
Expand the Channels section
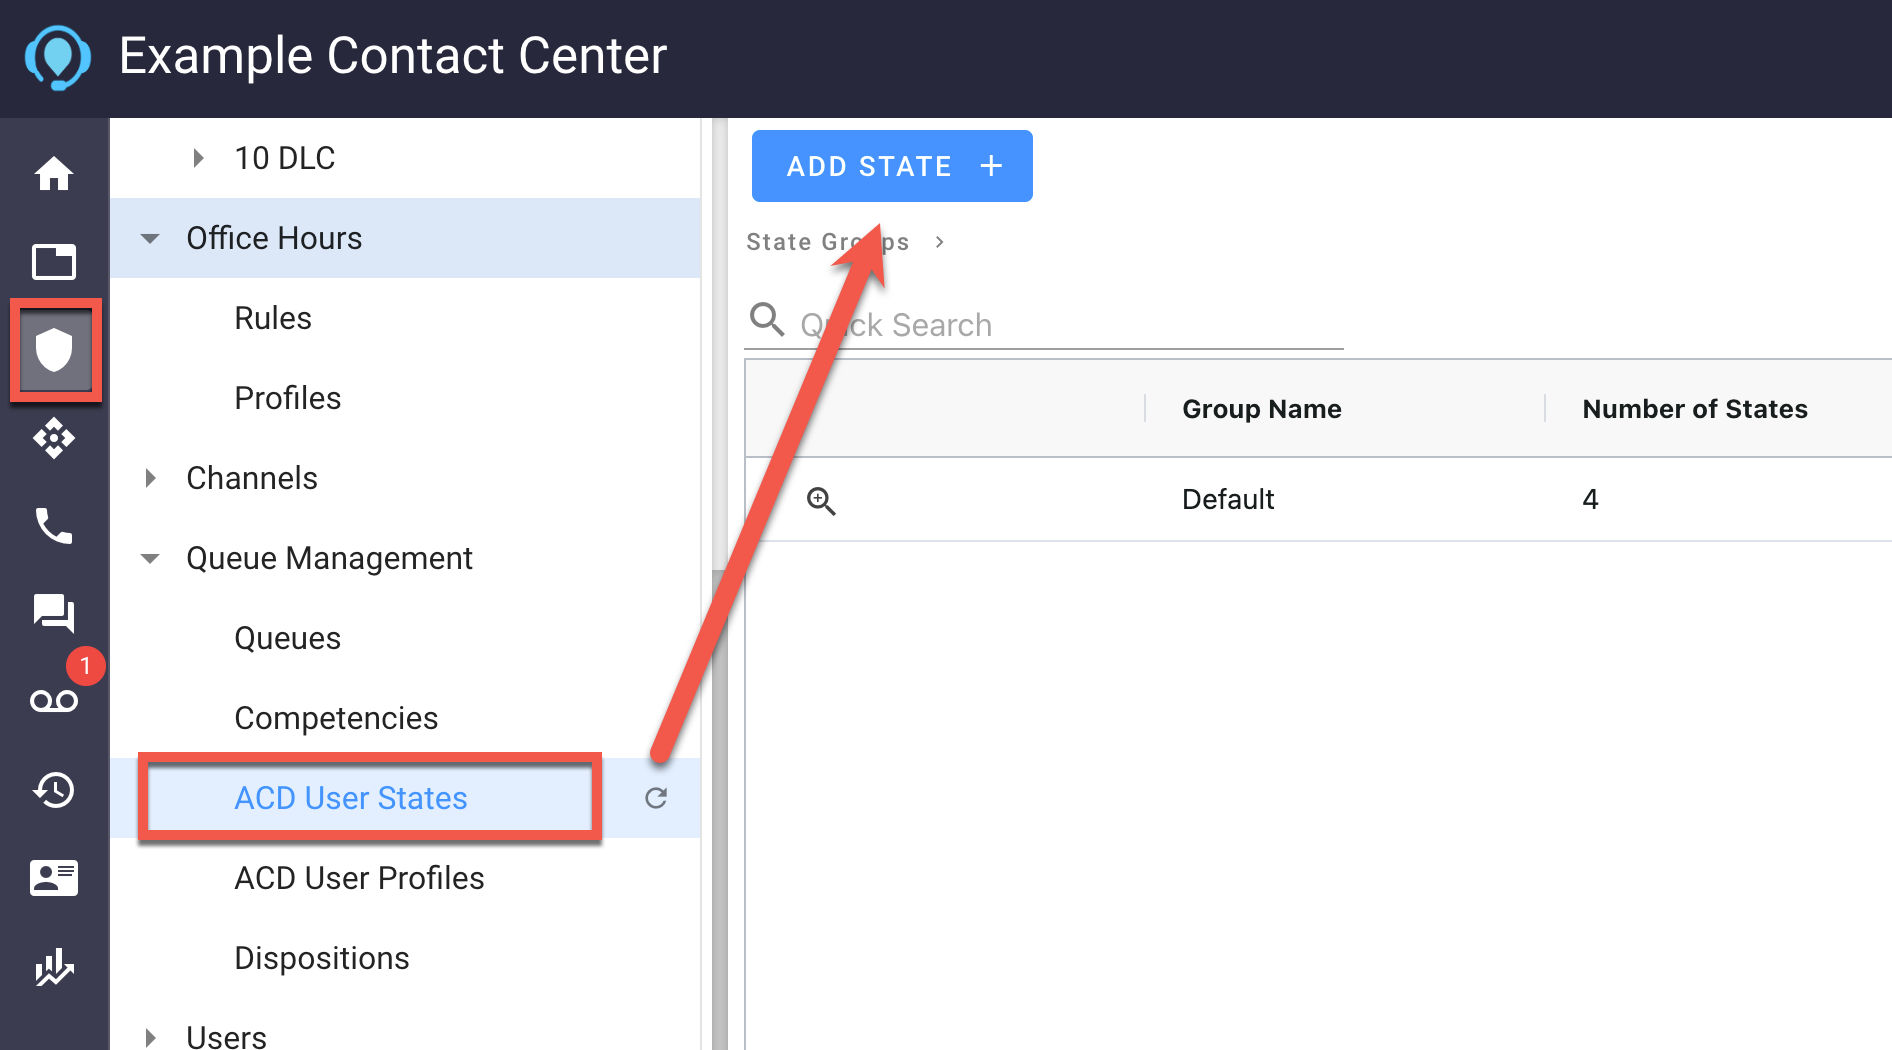[x=150, y=478]
